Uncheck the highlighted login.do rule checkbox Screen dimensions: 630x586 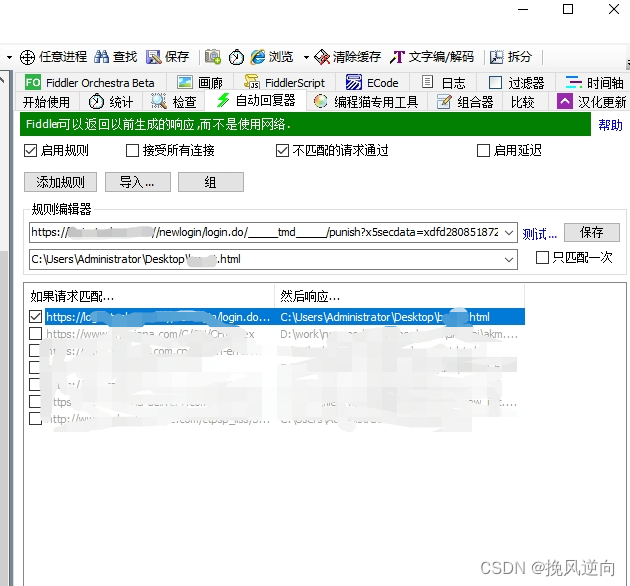[35, 317]
